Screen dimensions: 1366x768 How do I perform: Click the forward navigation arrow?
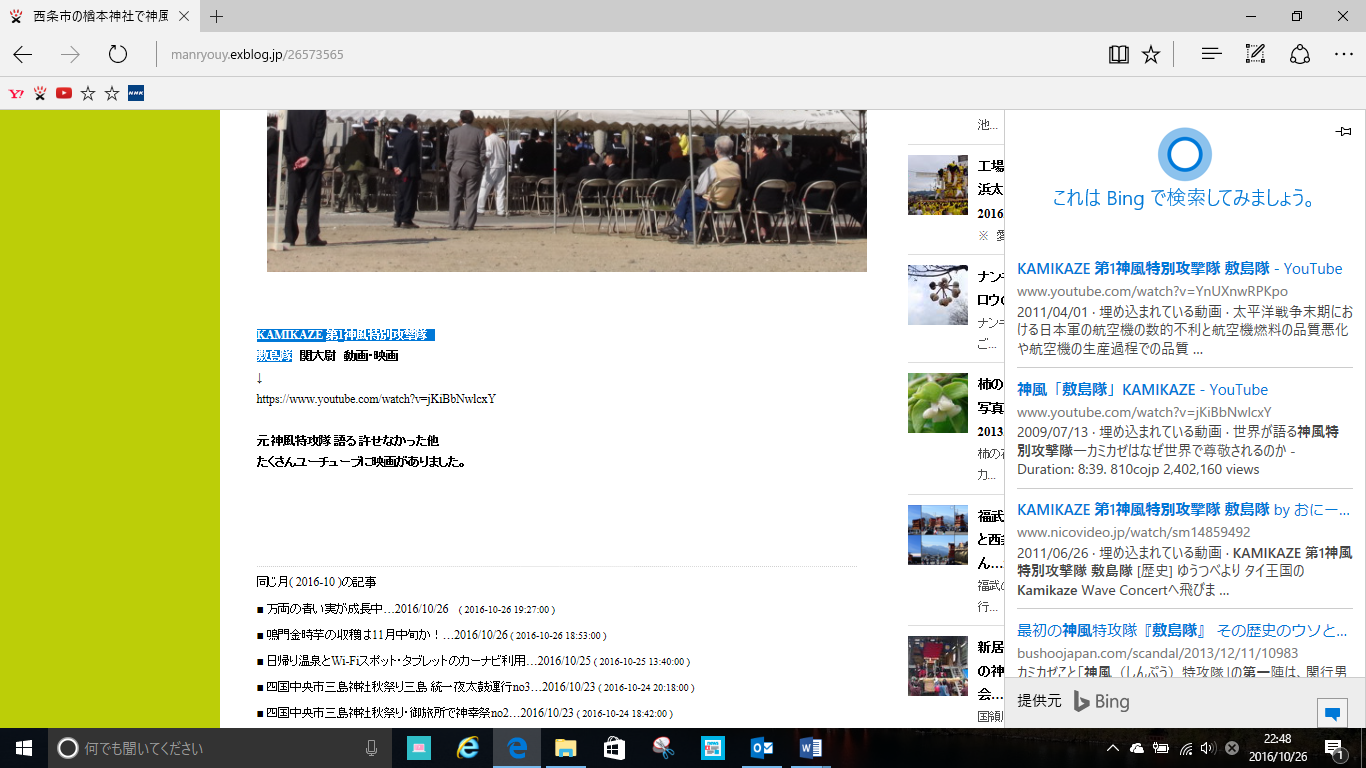pos(70,55)
